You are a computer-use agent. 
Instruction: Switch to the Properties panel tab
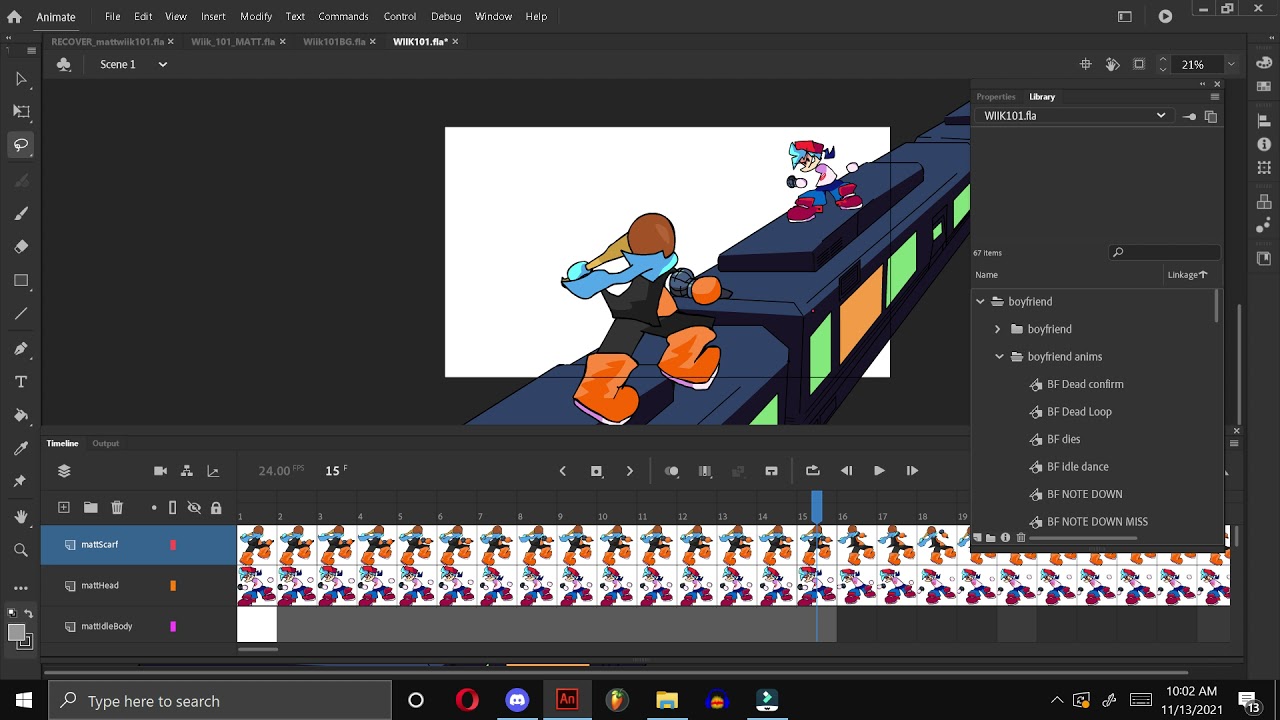click(996, 97)
